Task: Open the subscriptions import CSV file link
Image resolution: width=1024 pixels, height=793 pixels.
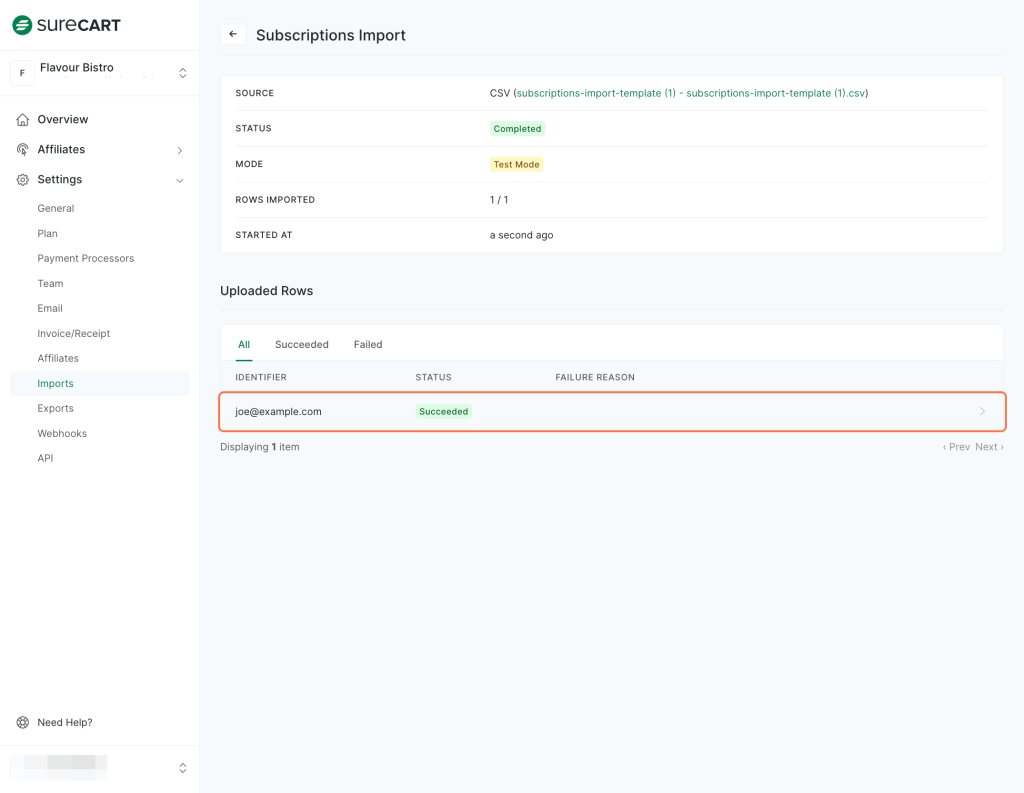Action: tap(690, 93)
